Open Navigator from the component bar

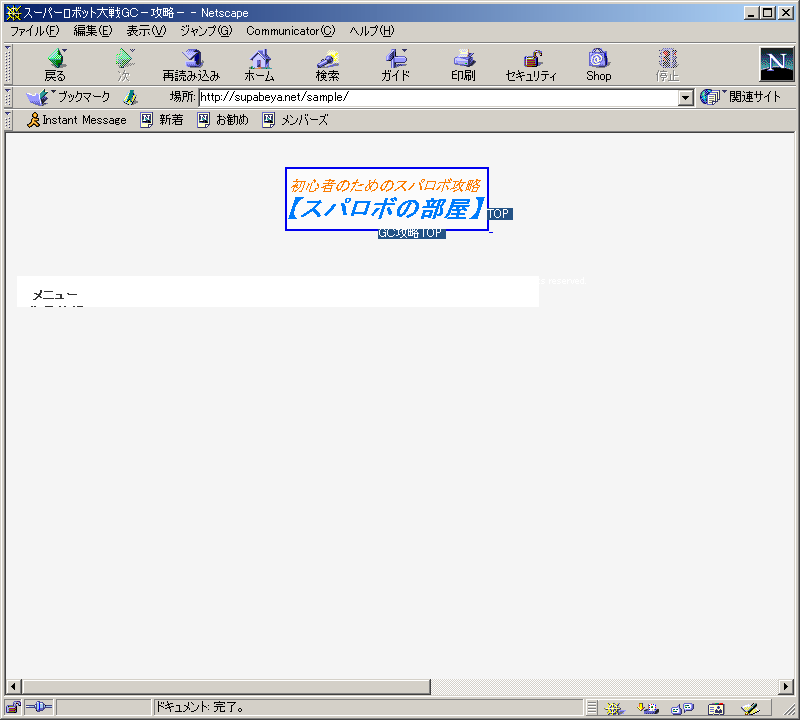614,708
